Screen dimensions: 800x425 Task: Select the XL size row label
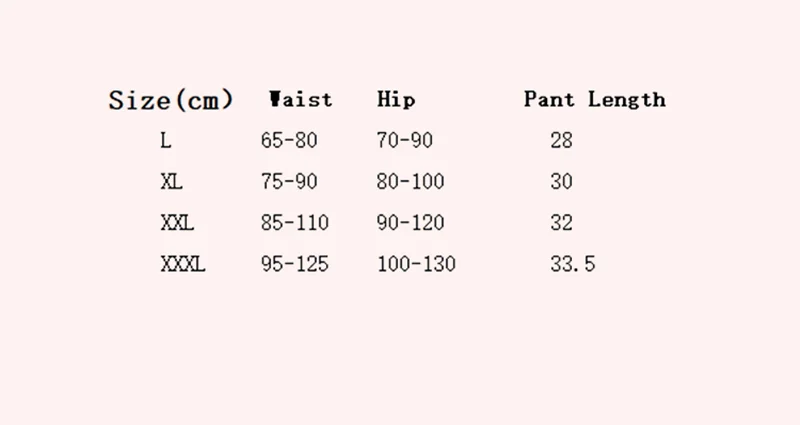tap(172, 182)
